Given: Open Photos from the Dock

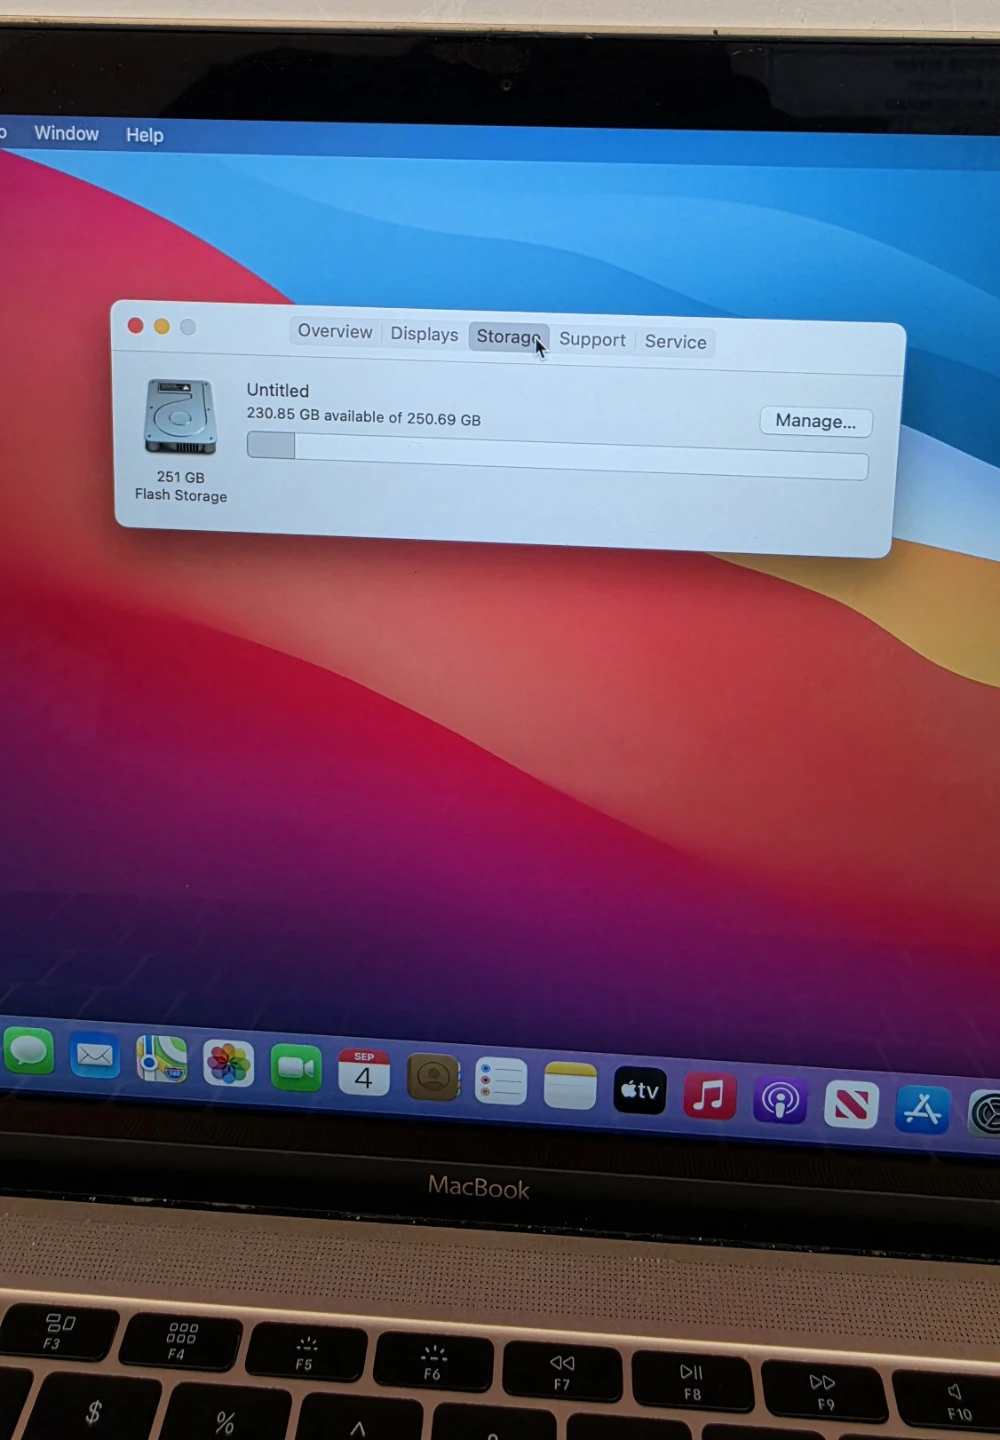Looking at the screenshot, I should click(229, 1063).
